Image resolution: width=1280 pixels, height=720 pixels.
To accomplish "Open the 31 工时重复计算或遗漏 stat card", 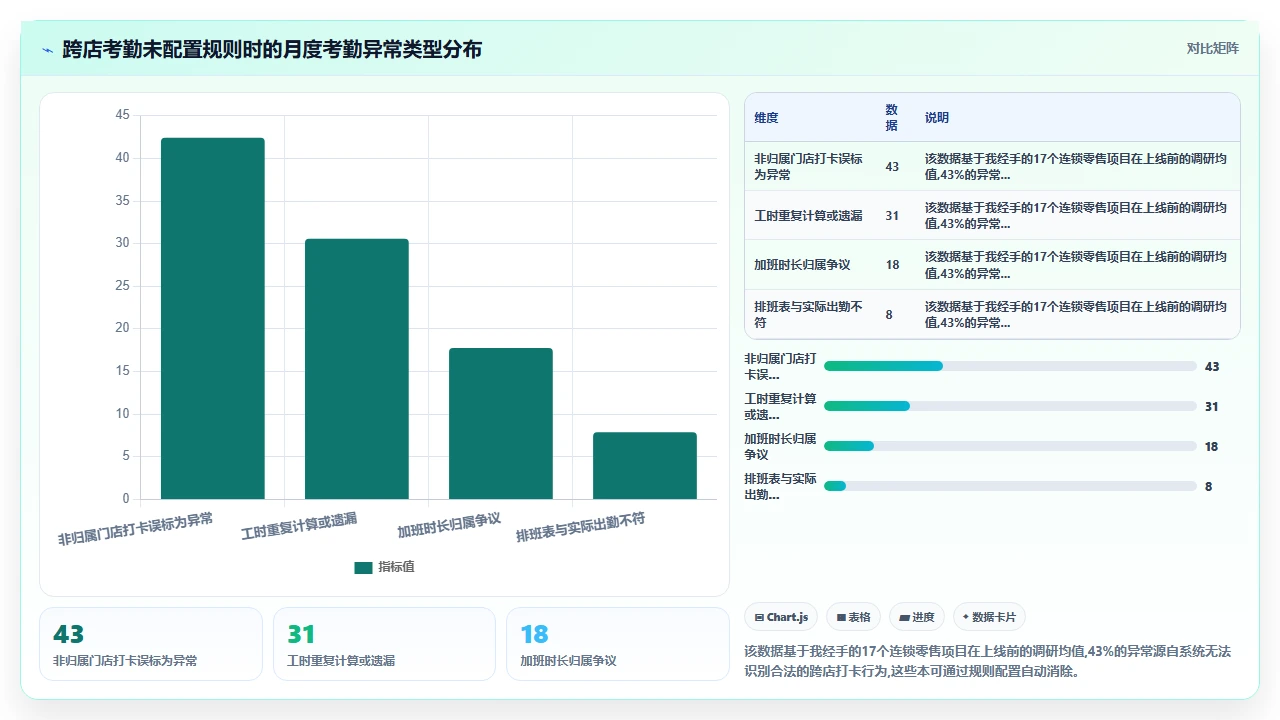I will [x=384, y=644].
